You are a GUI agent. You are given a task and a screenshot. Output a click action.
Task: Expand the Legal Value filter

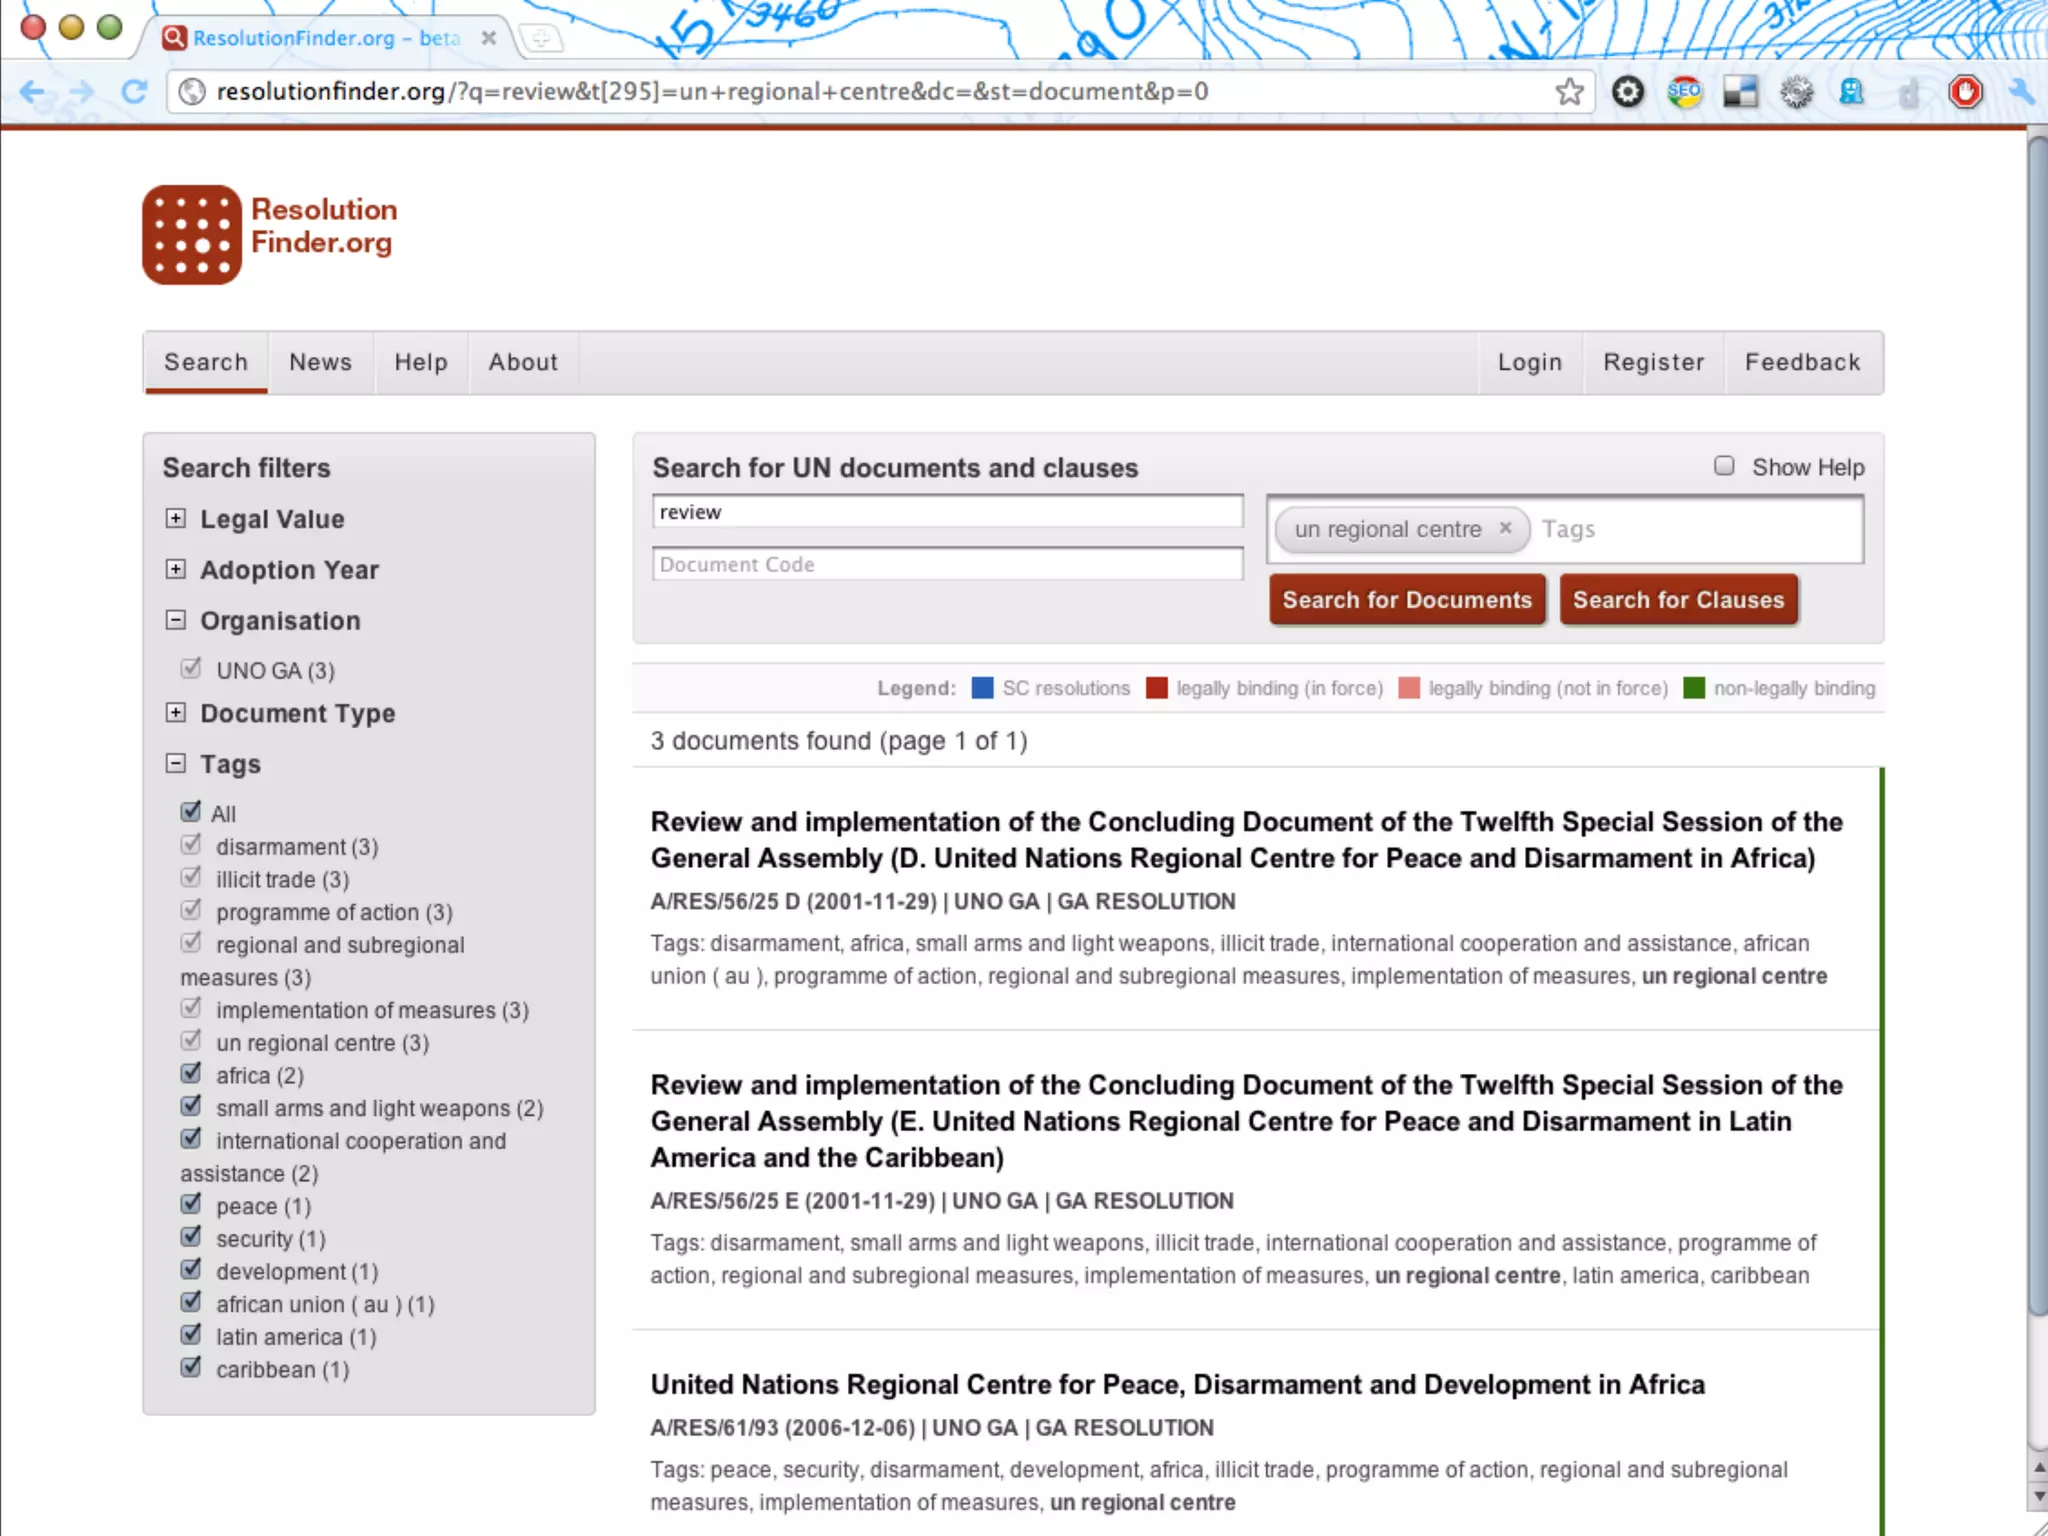(x=176, y=518)
